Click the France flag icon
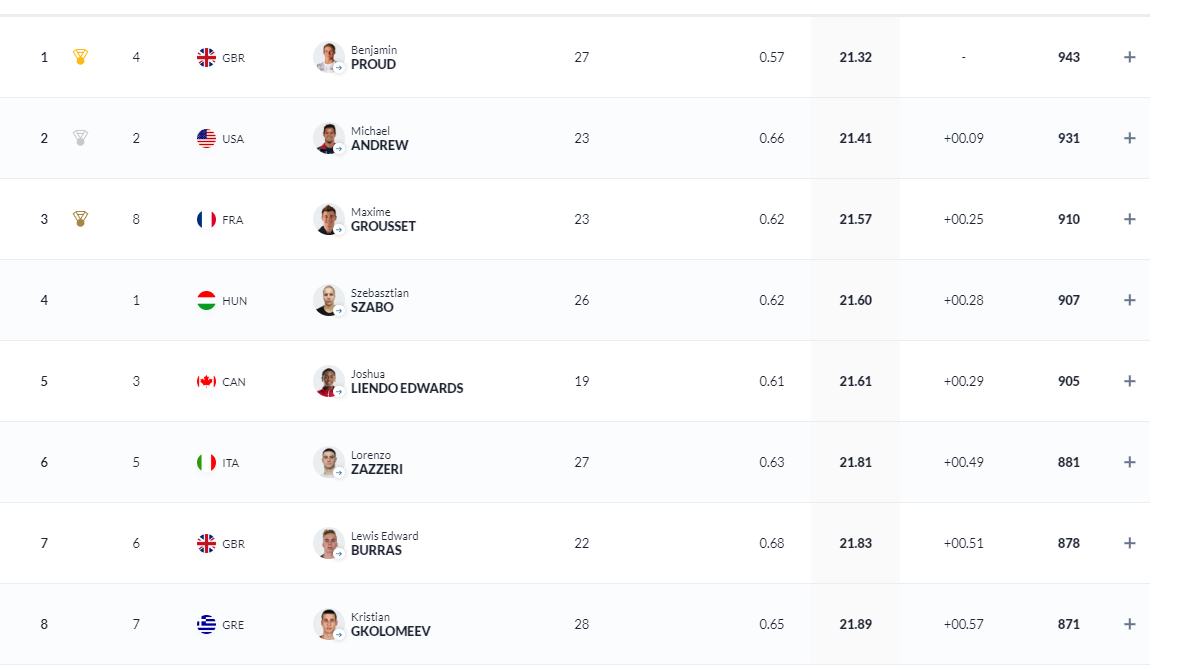1177x670 pixels. coord(206,219)
